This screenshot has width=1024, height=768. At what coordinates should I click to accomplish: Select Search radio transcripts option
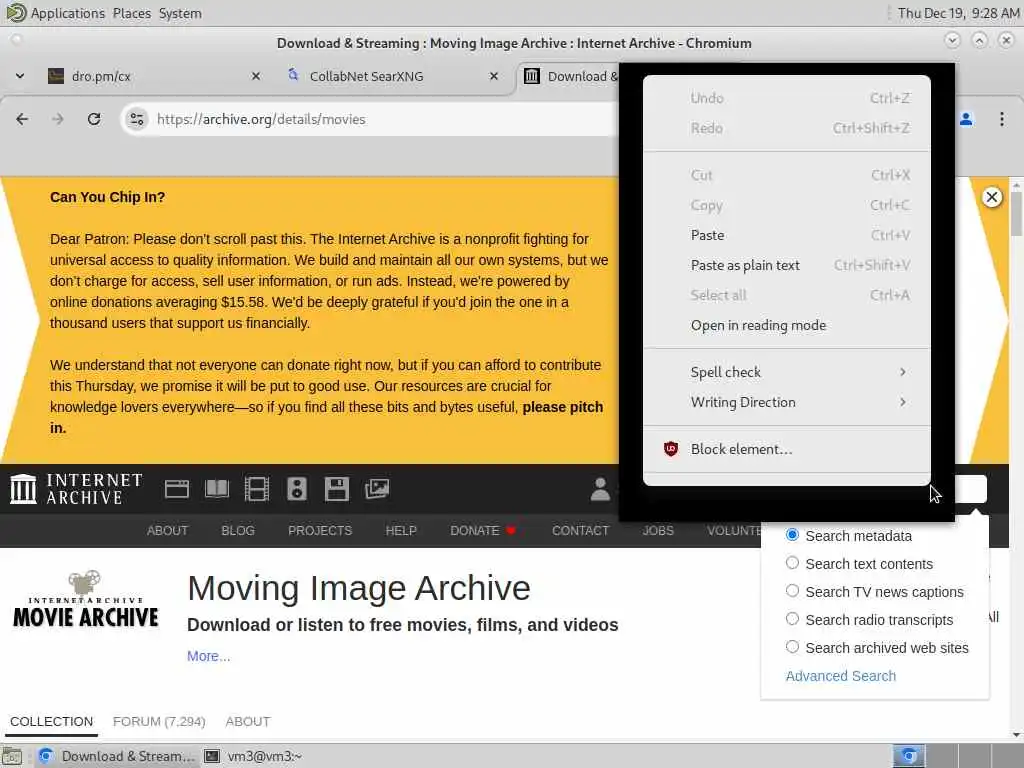[x=792, y=618]
